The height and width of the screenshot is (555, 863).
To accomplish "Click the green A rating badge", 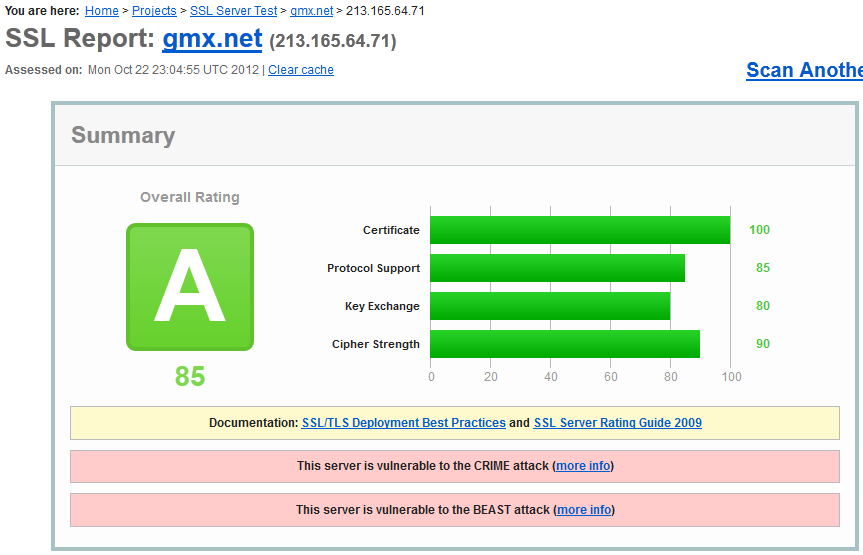I will 190,287.
